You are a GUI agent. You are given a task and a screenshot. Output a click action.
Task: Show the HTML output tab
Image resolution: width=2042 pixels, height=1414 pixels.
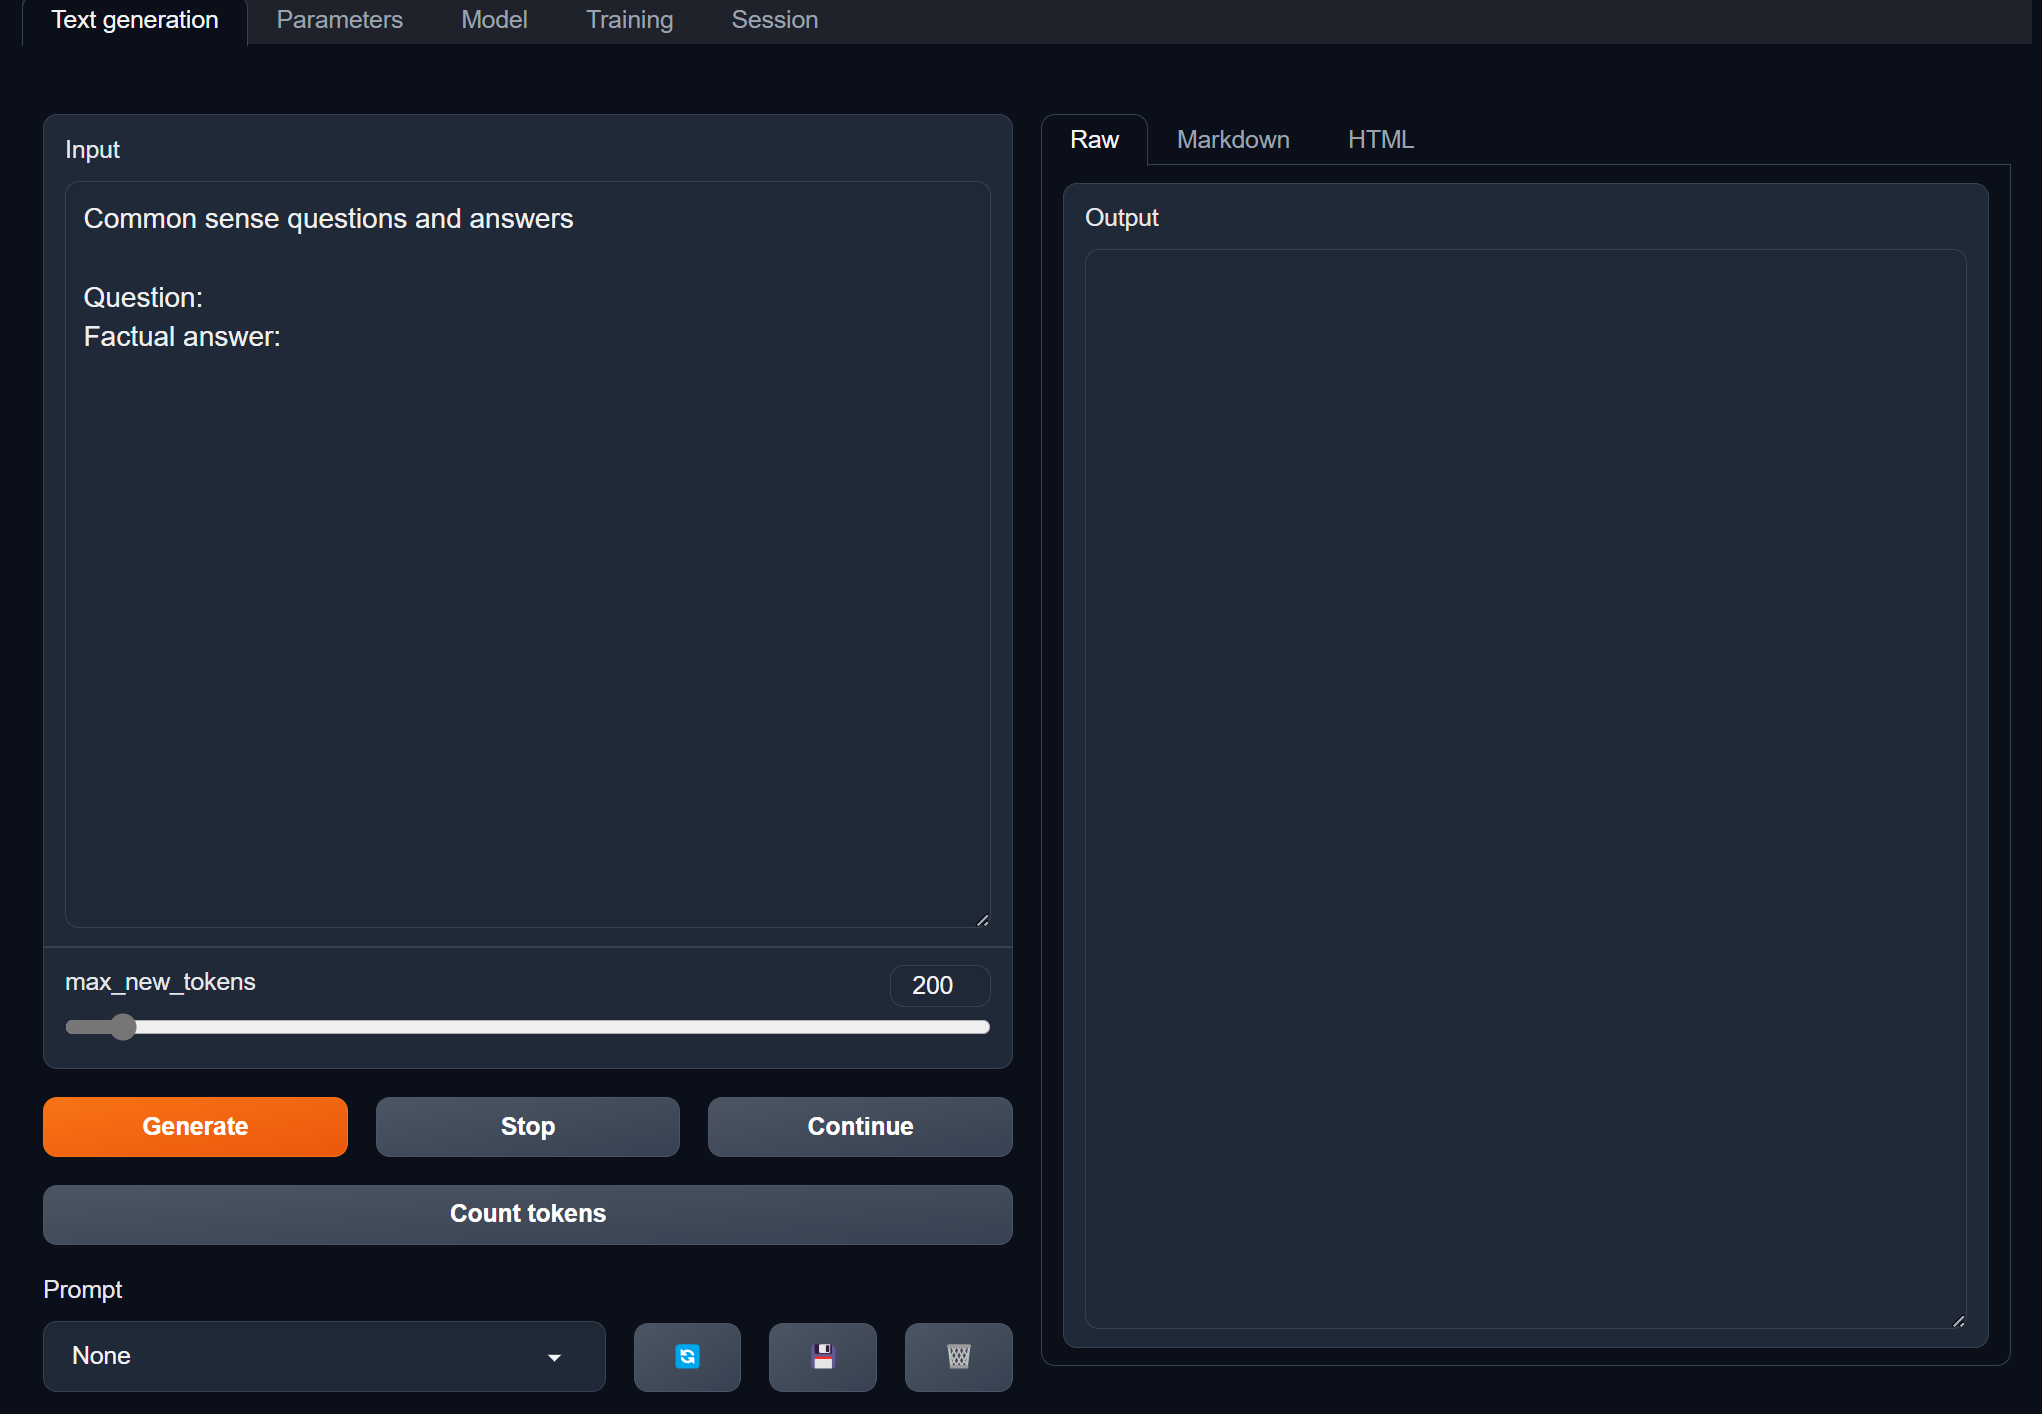tap(1380, 139)
